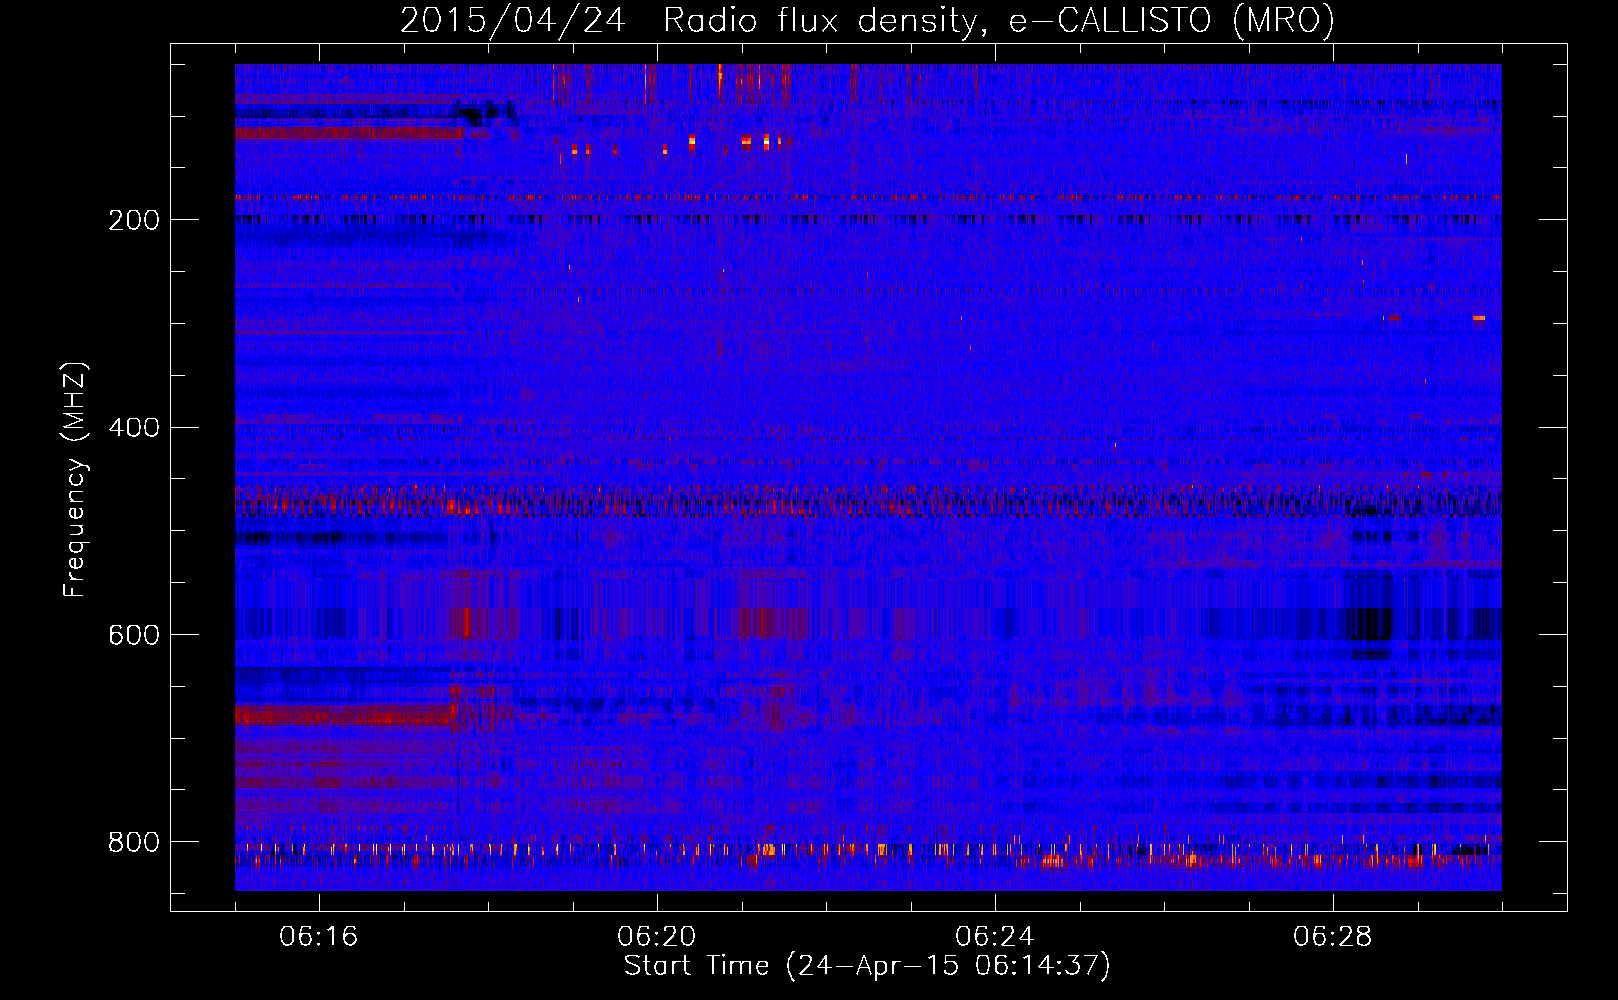1618x1000 pixels.
Task: Click the 800 frequency tick label
Action: point(134,843)
